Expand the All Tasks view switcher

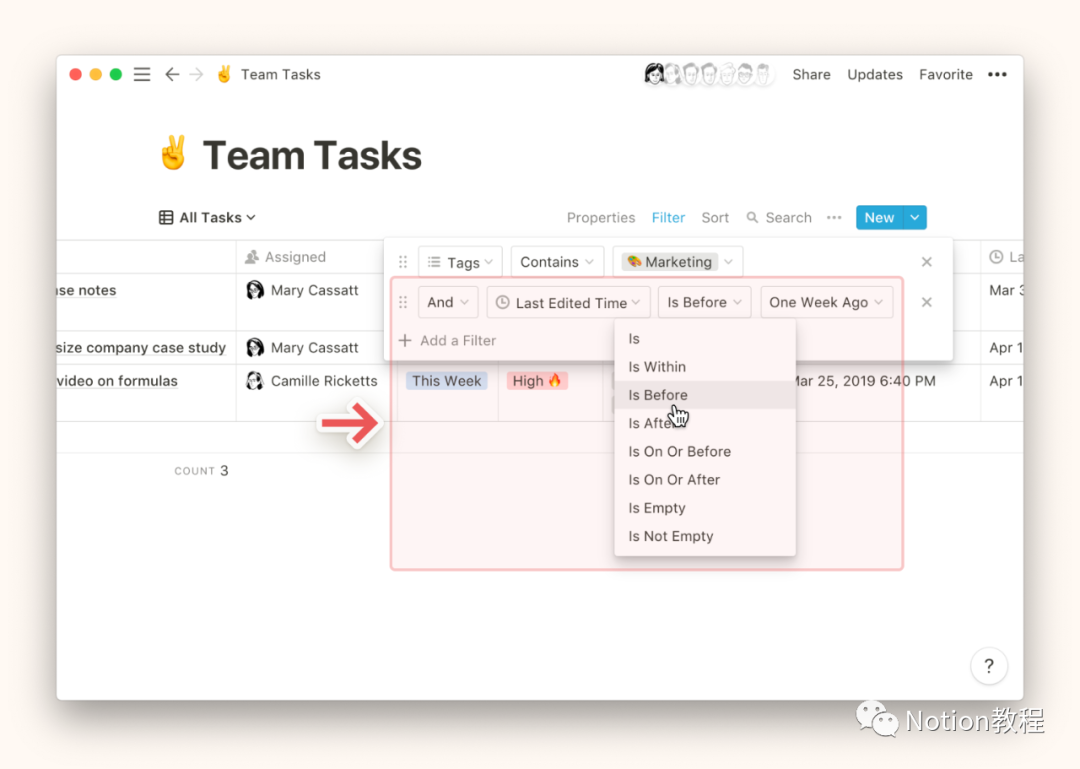(208, 218)
